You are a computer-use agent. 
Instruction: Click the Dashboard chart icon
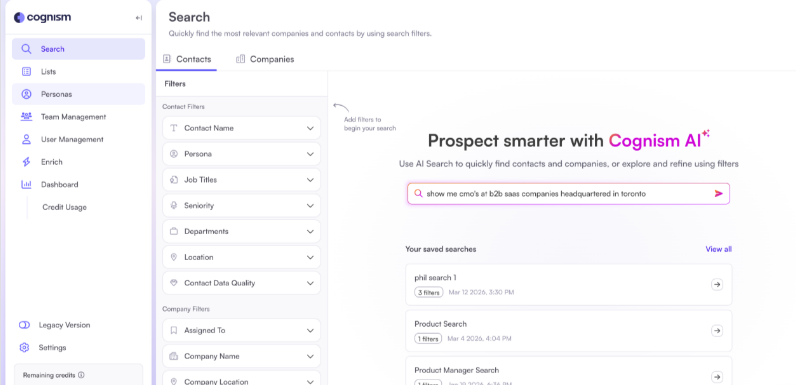[26, 184]
